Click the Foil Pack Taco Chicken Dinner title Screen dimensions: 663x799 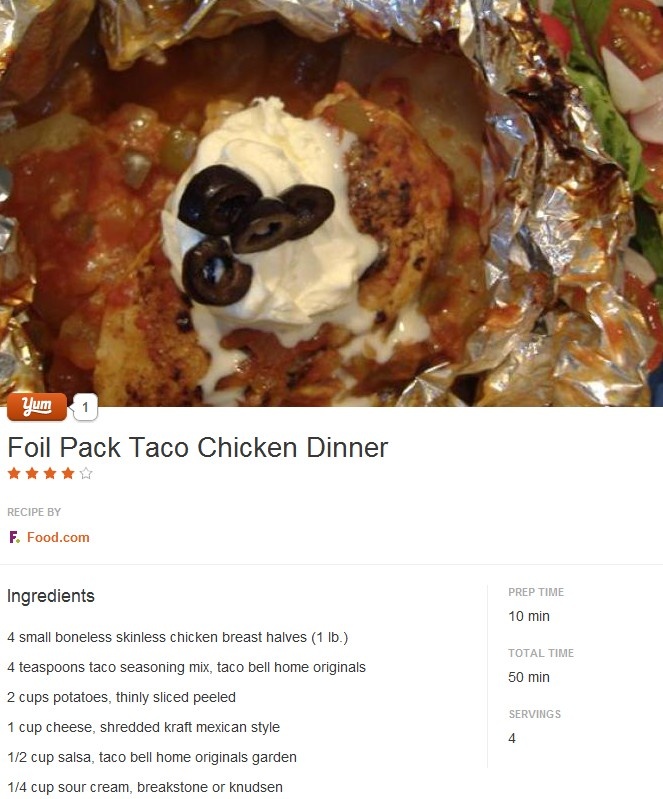[x=198, y=447]
